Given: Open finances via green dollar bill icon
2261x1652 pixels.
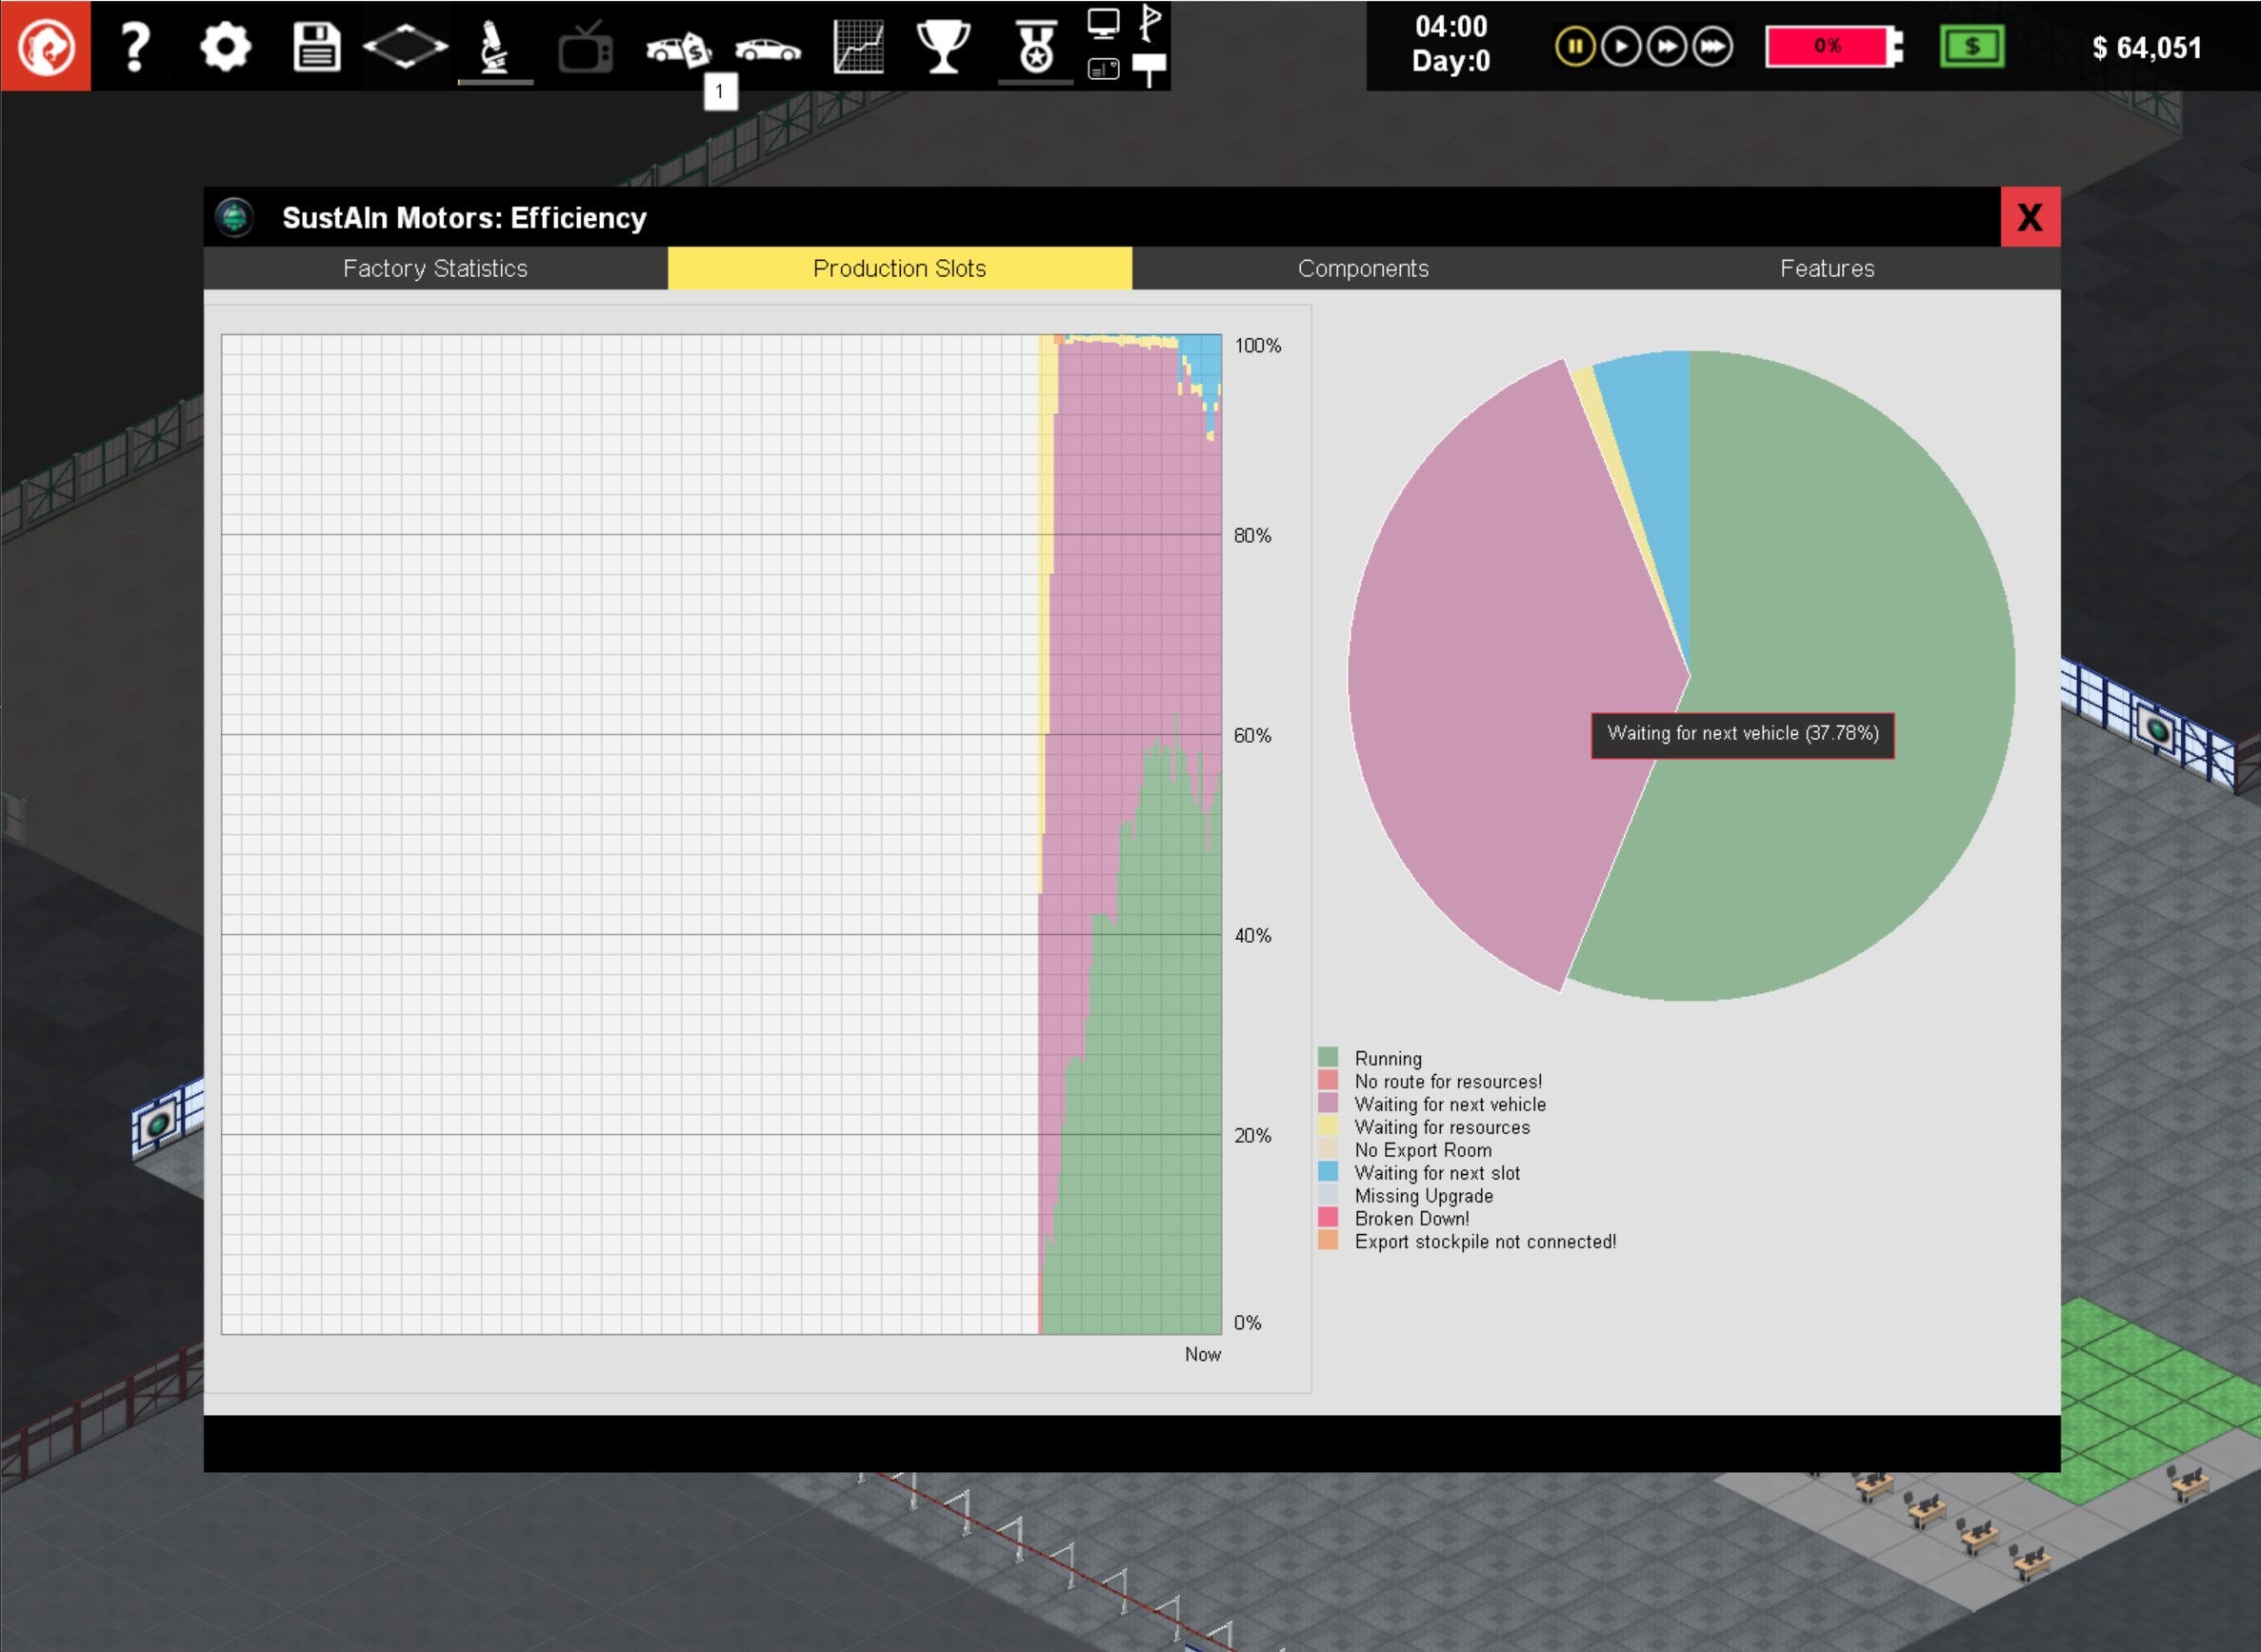Looking at the screenshot, I should (1972, 47).
